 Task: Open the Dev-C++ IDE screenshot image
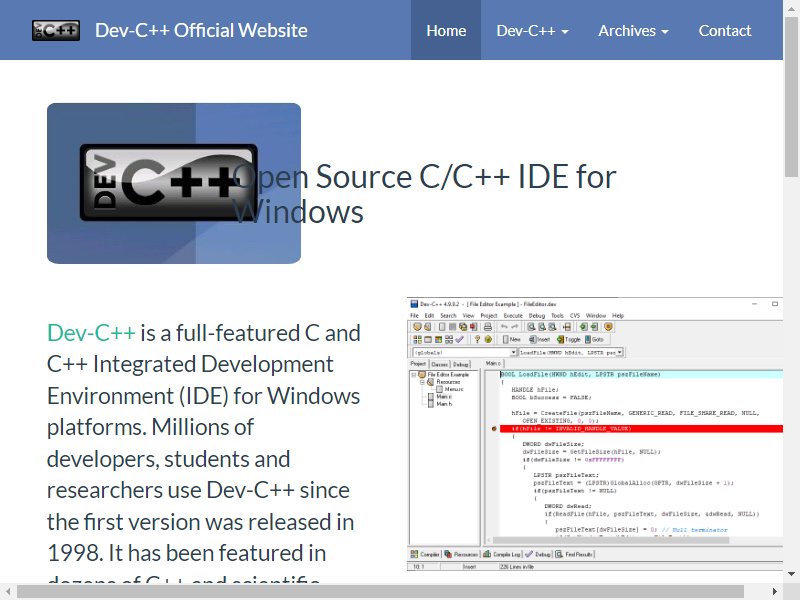[595, 434]
